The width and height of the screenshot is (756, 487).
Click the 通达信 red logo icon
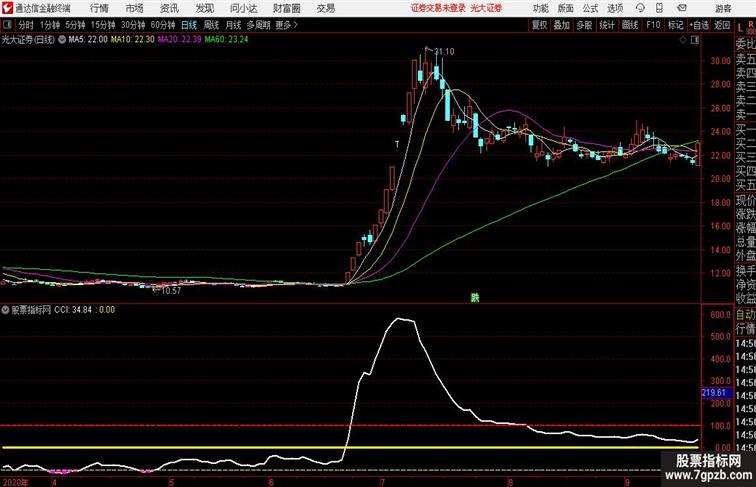coord(7,8)
